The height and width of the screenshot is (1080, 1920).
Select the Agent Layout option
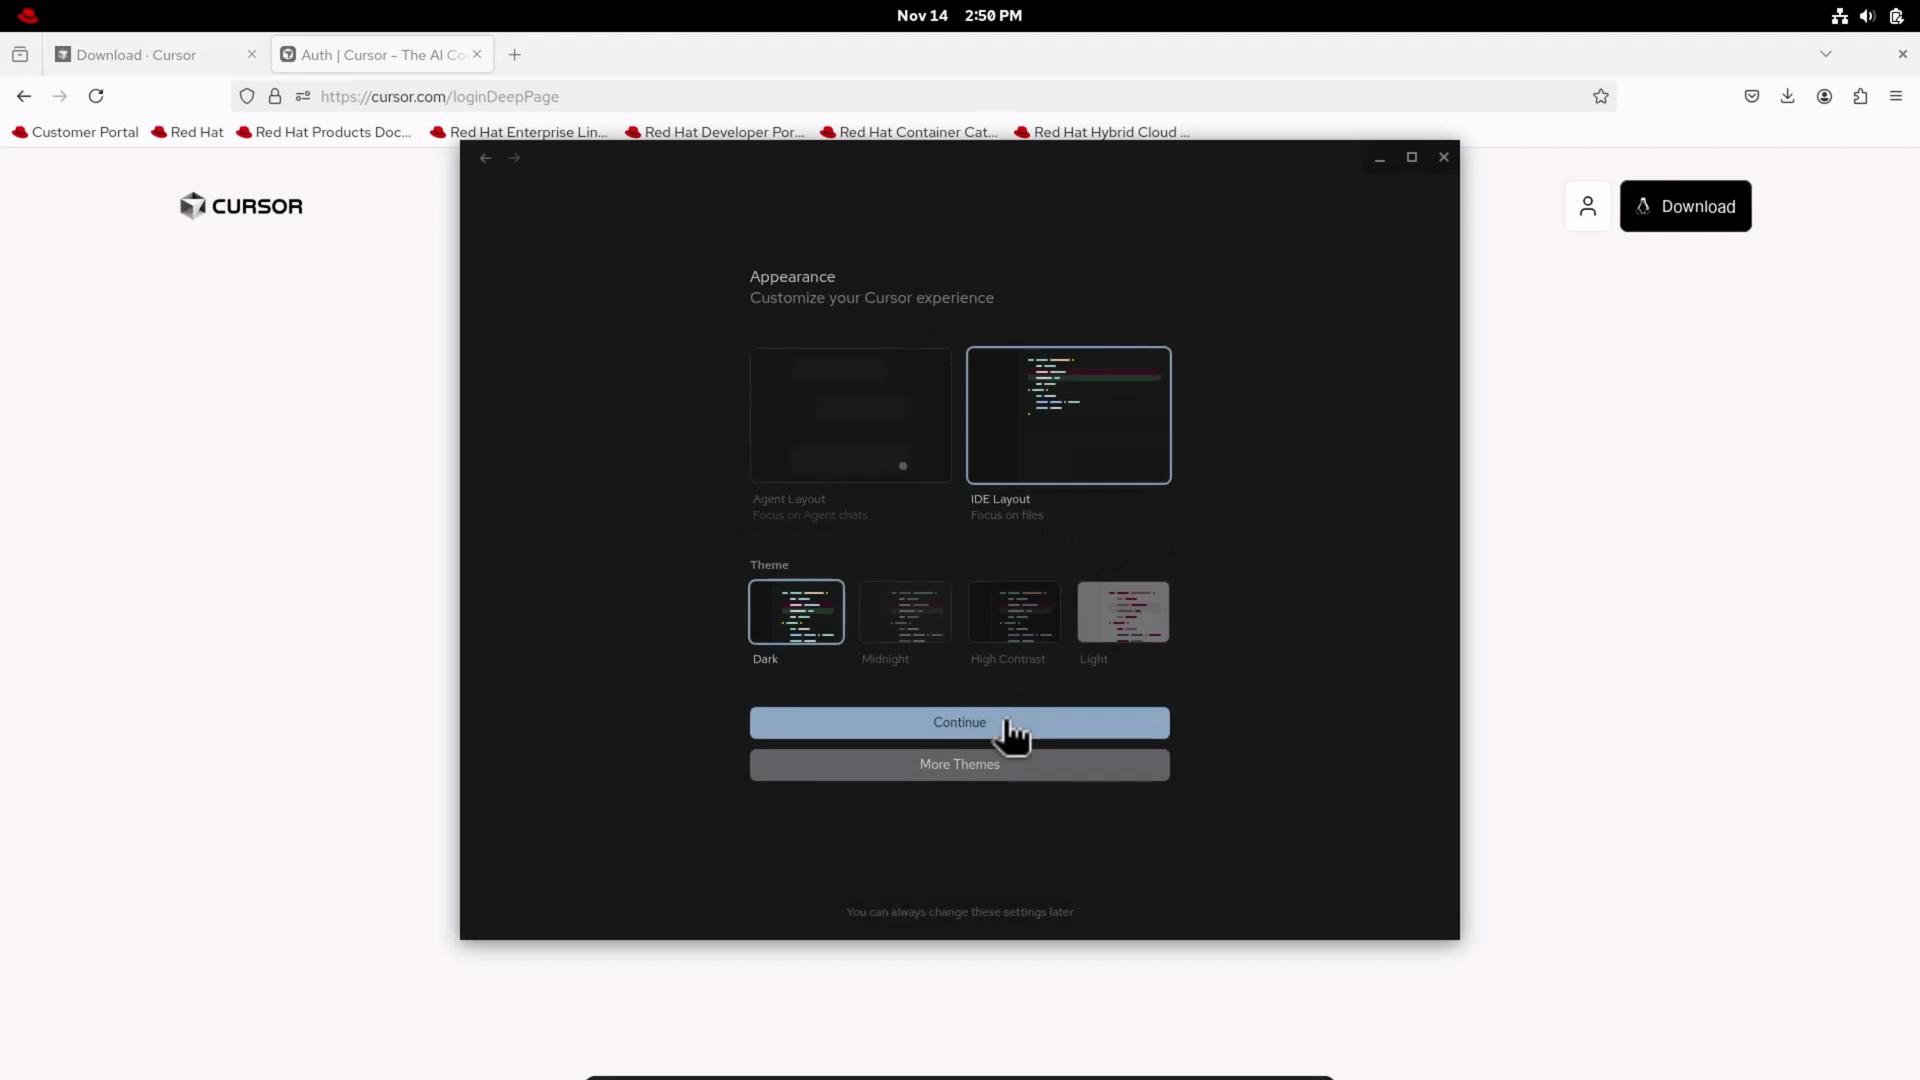pyautogui.click(x=850, y=415)
